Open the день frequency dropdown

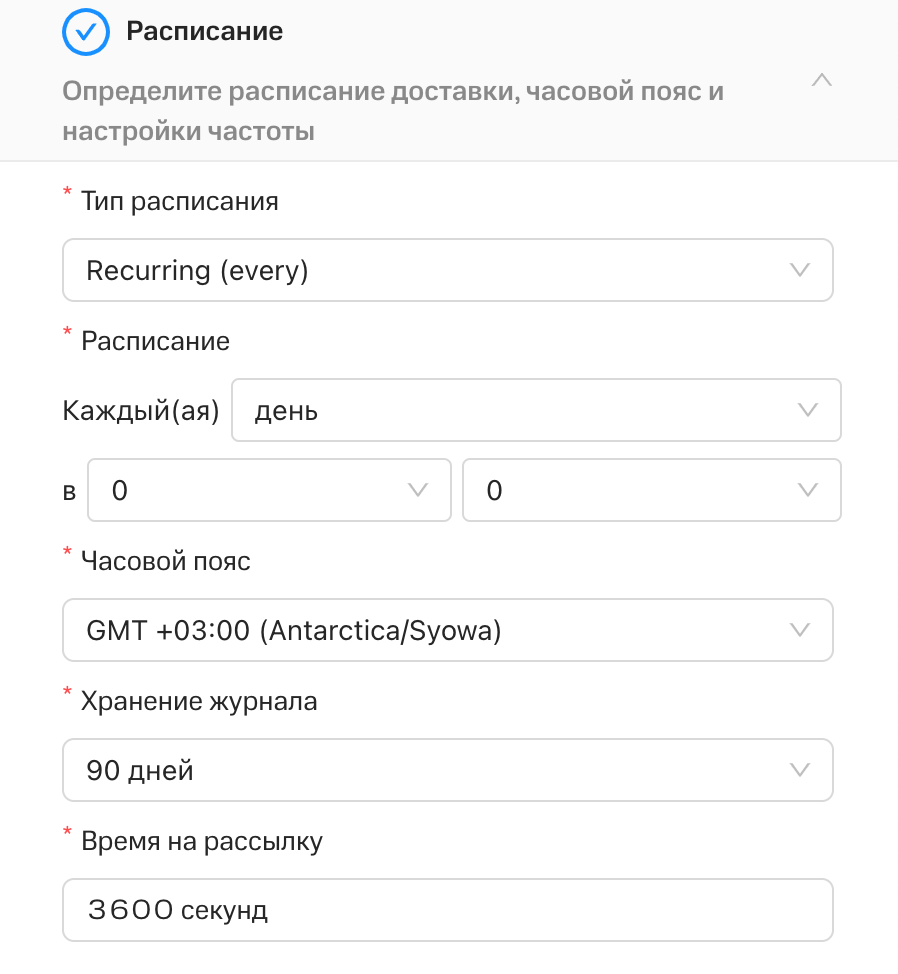click(537, 410)
